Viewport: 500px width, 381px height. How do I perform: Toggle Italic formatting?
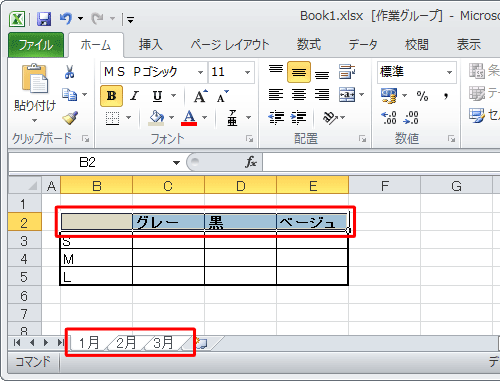coord(134,96)
